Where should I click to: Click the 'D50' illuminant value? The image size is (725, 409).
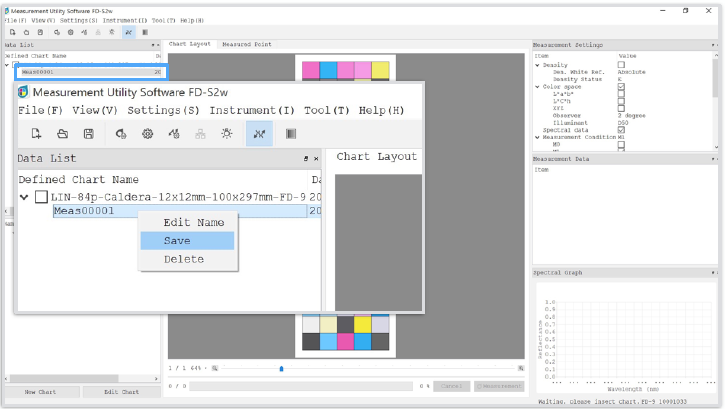tap(623, 123)
